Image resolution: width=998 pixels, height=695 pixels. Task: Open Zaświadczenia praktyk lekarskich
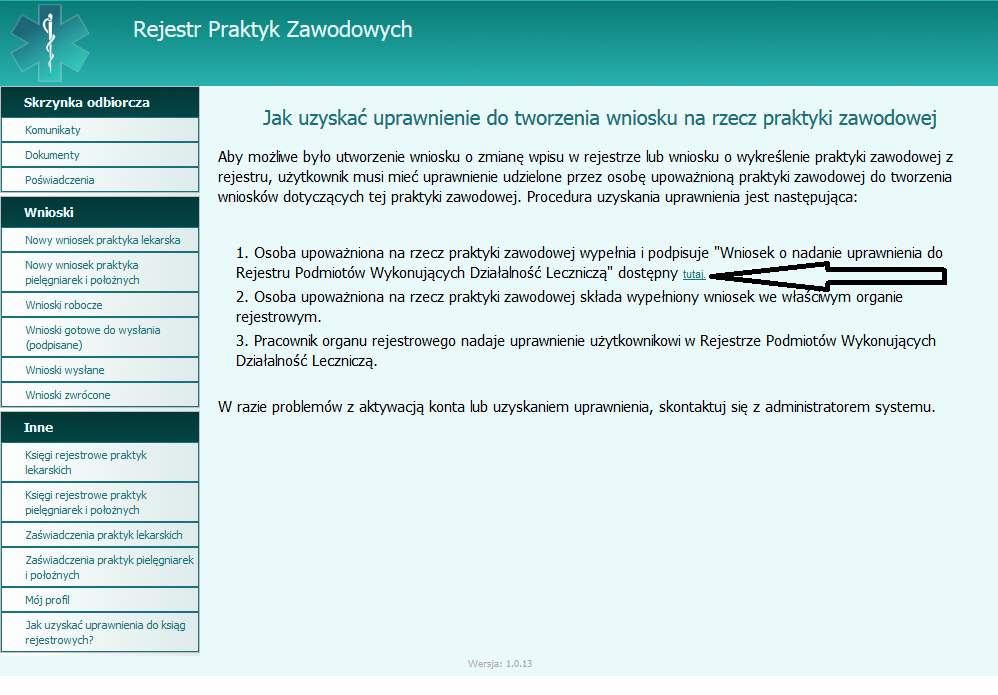100,535
